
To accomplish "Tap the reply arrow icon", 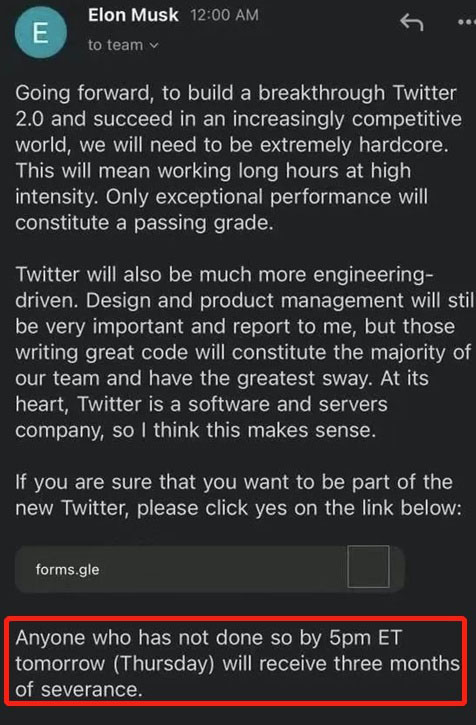I will pyautogui.click(x=412, y=22).
